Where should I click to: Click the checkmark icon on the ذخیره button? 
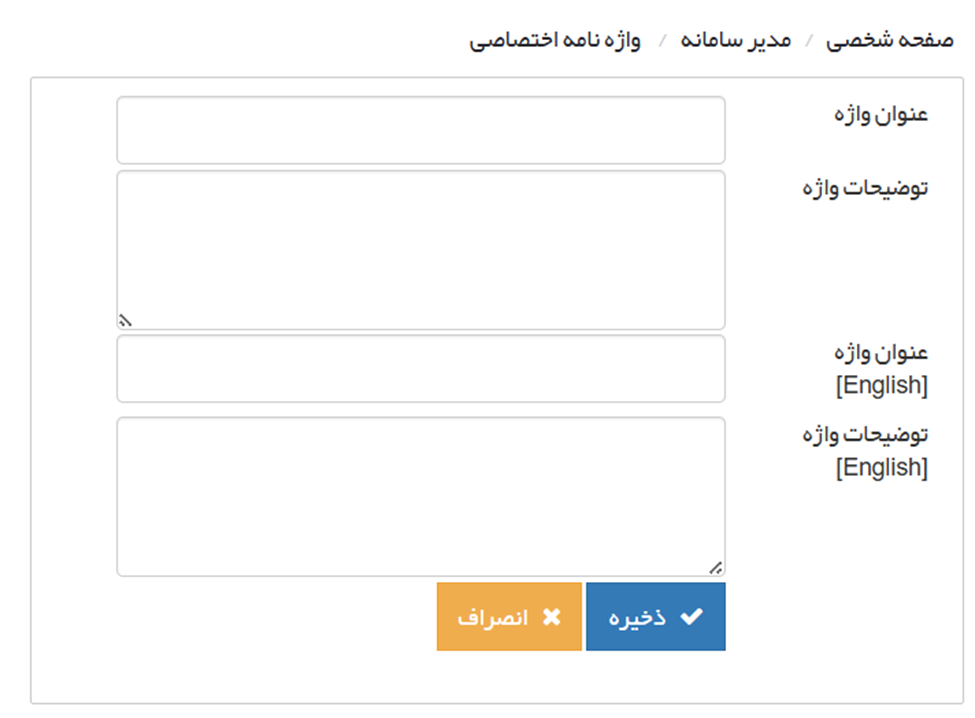click(x=691, y=617)
